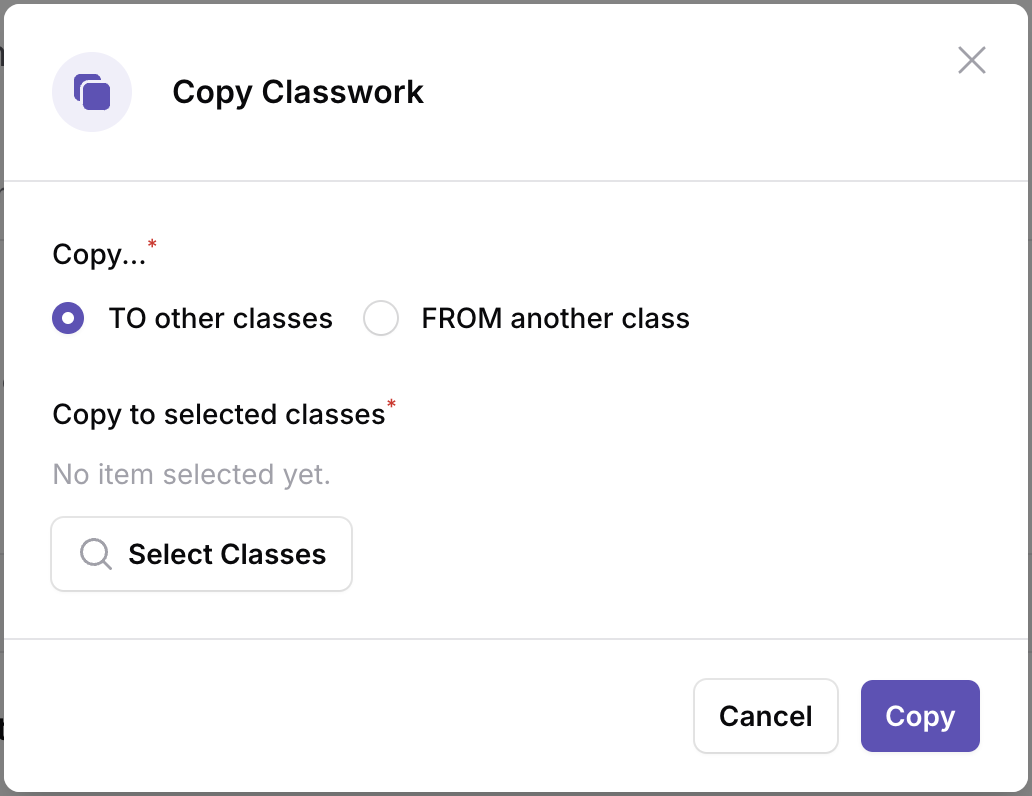
Task: Click the red asterisk beside Copy...
Action: click(x=152, y=244)
